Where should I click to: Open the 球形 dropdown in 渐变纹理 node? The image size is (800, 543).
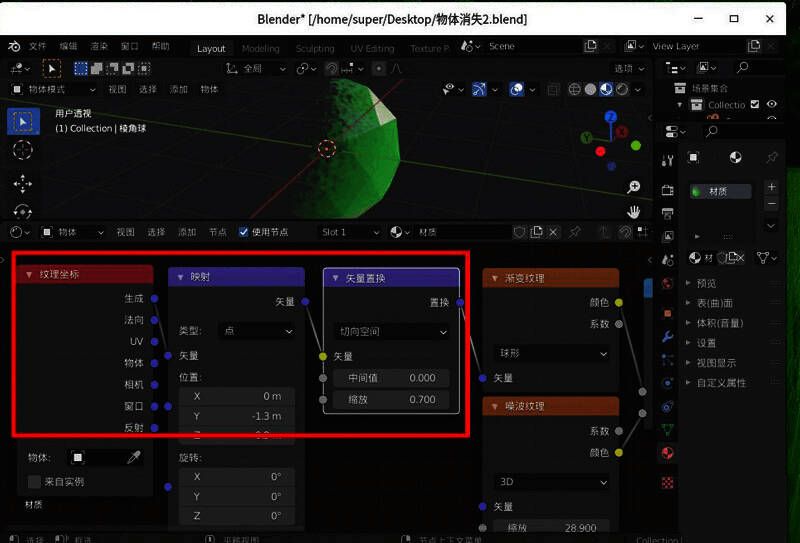tap(552, 353)
